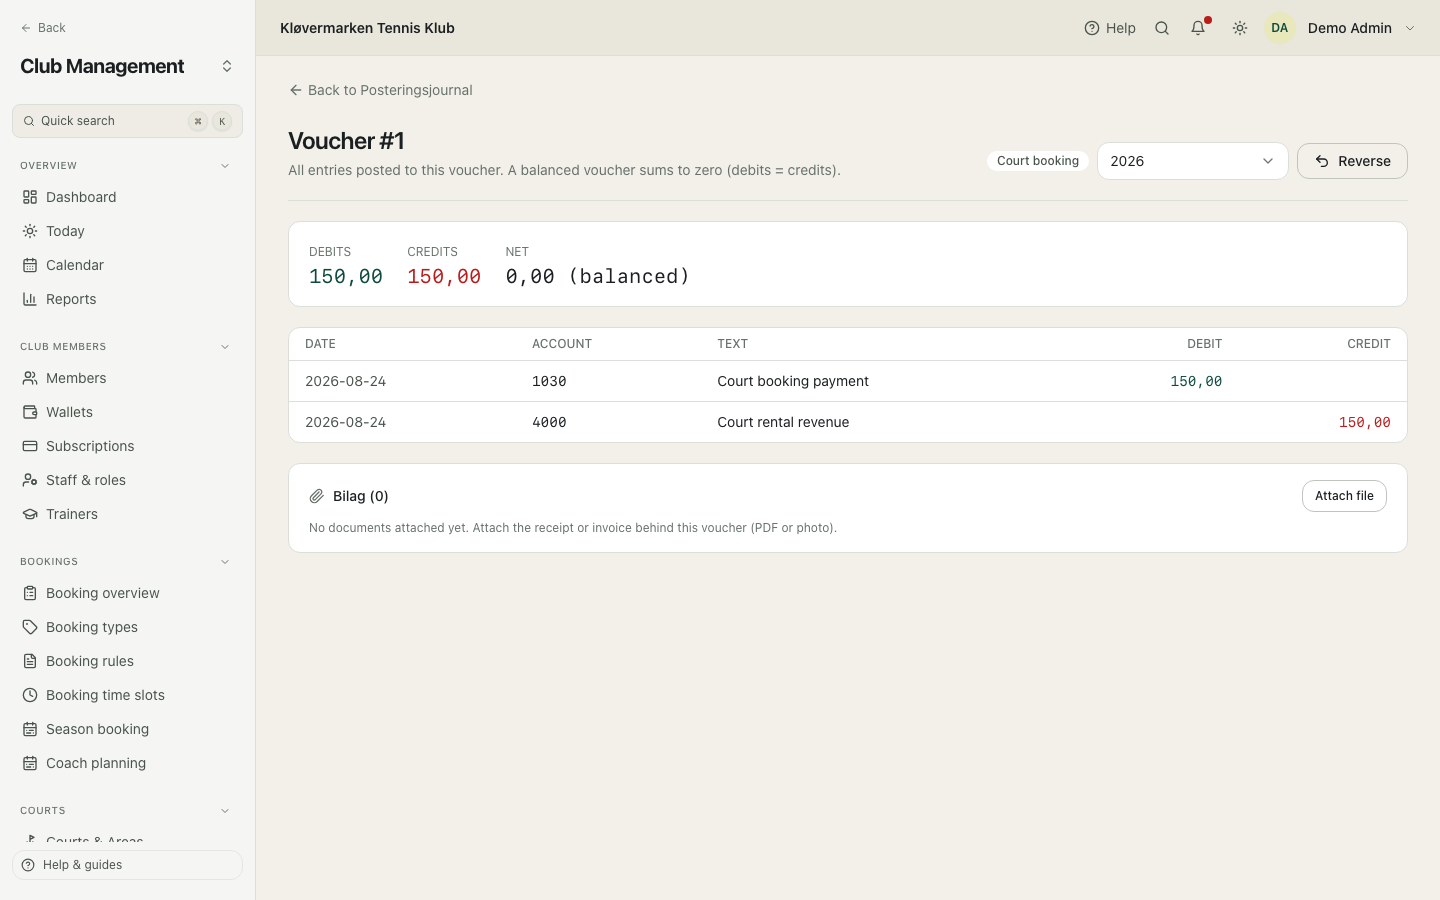This screenshot has height=900, width=1440.
Task: Click the sidebar Back link
Action: pos(43,28)
